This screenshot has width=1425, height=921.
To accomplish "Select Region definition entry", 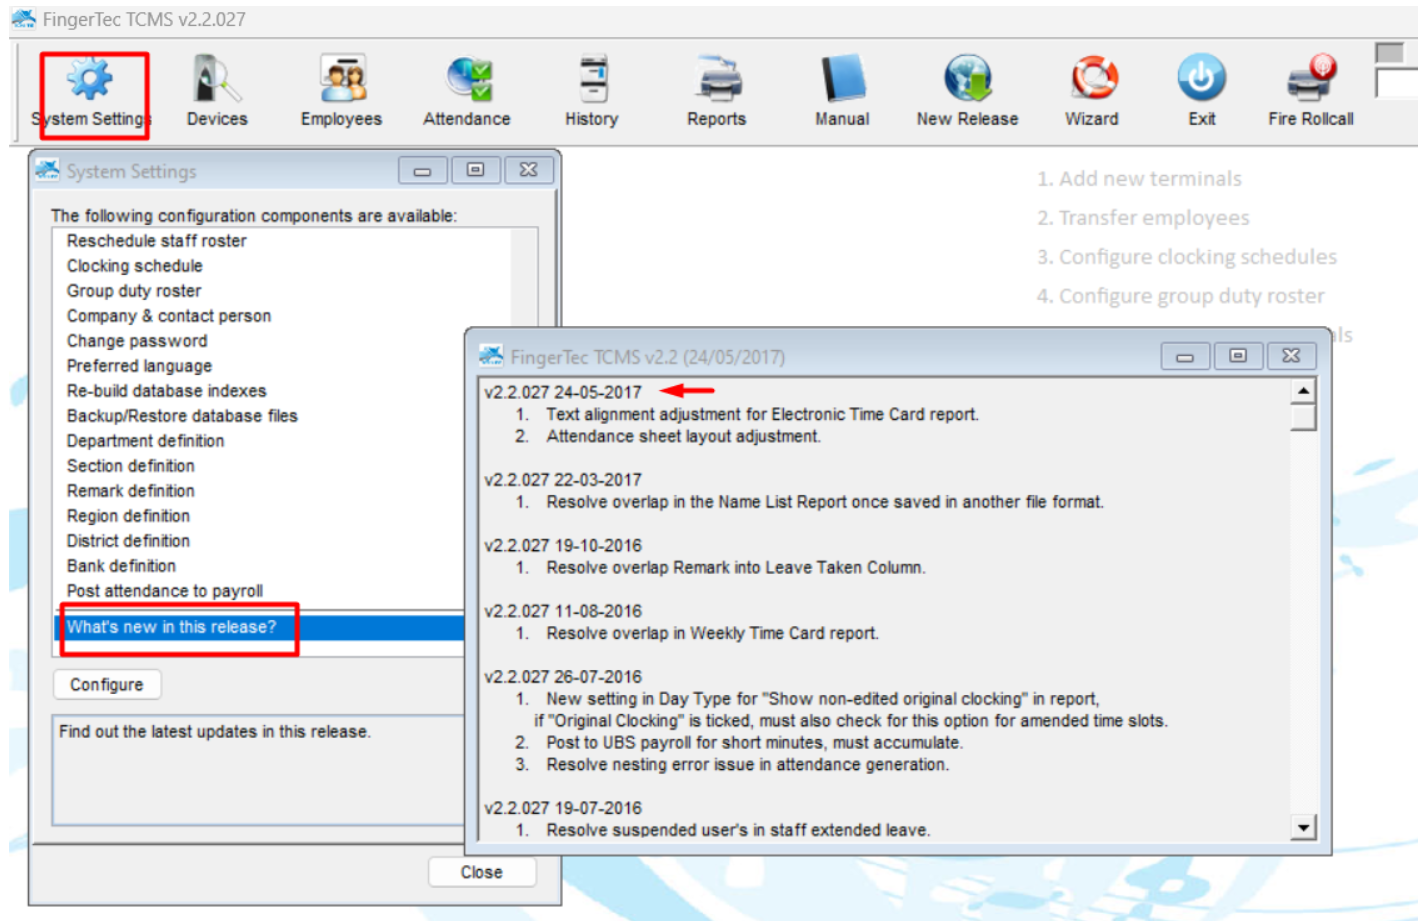I will (128, 516).
